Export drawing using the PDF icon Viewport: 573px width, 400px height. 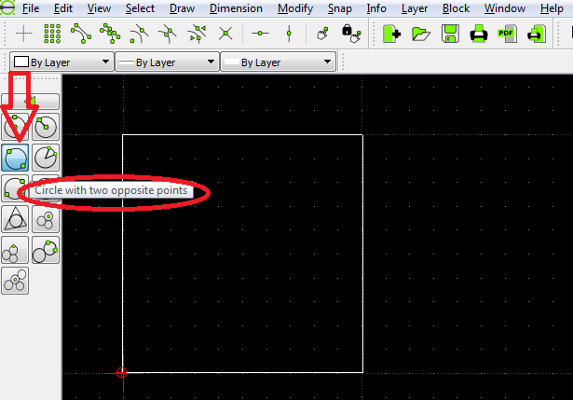(x=507, y=34)
